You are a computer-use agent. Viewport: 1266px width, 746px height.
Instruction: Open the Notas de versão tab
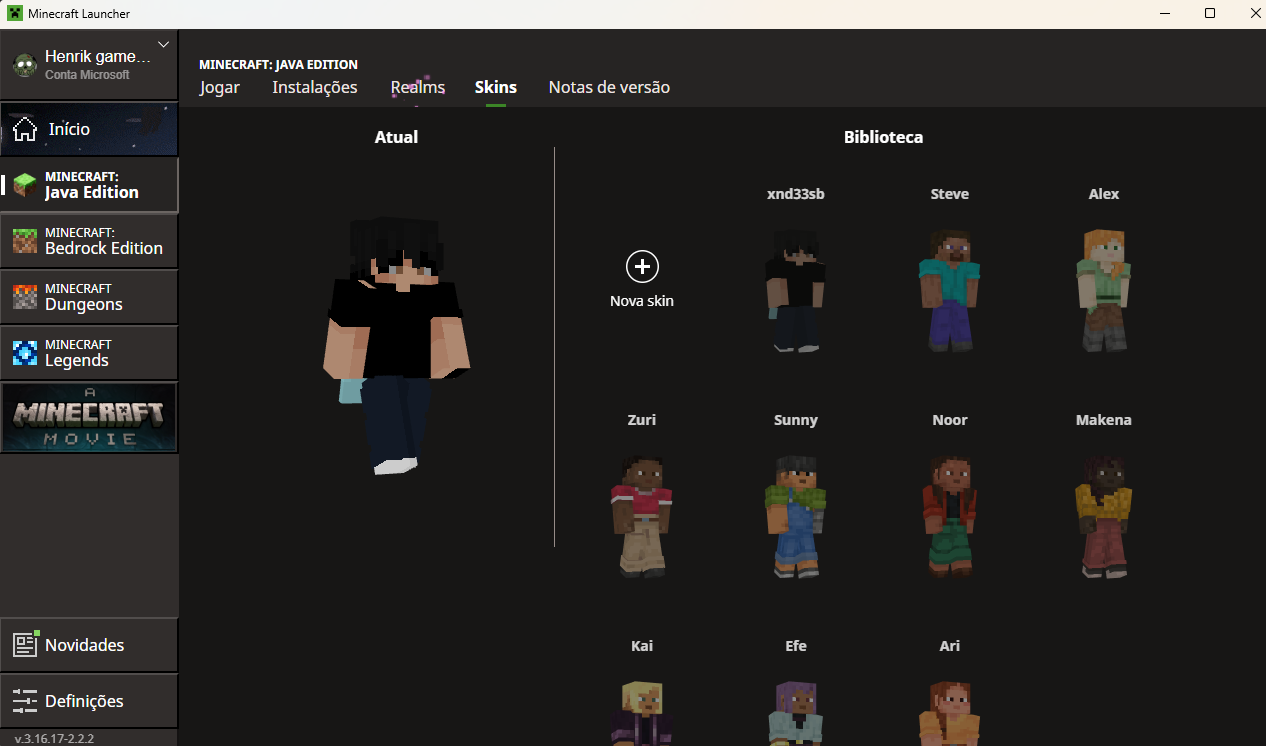tap(609, 87)
